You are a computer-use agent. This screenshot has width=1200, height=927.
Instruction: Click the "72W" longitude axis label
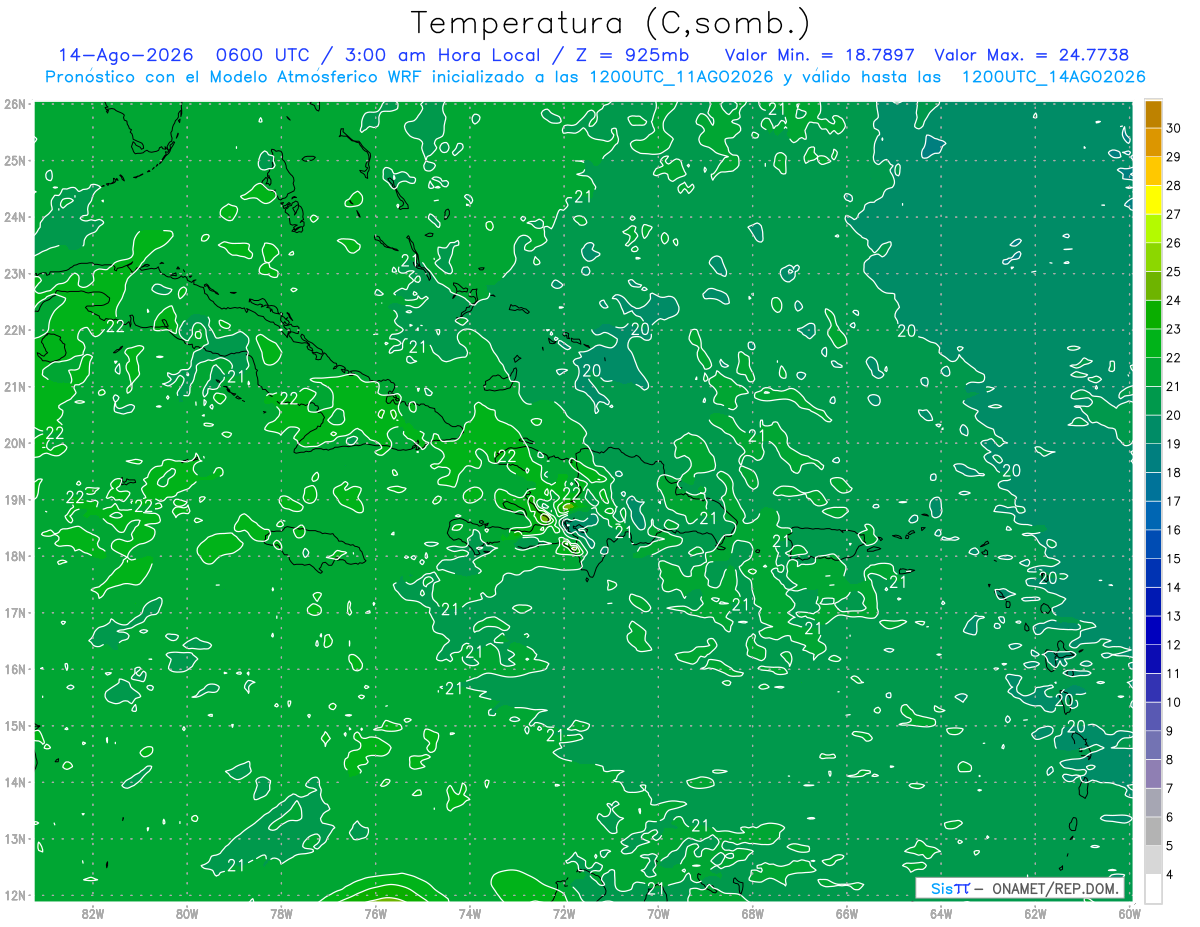click(x=564, y=915)
